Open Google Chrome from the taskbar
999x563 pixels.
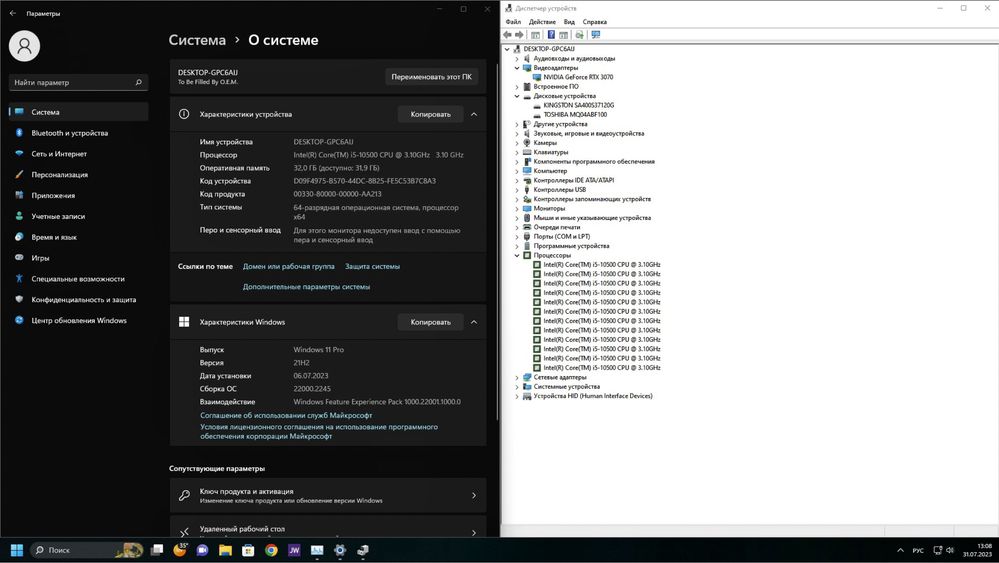tap(271, 550)
